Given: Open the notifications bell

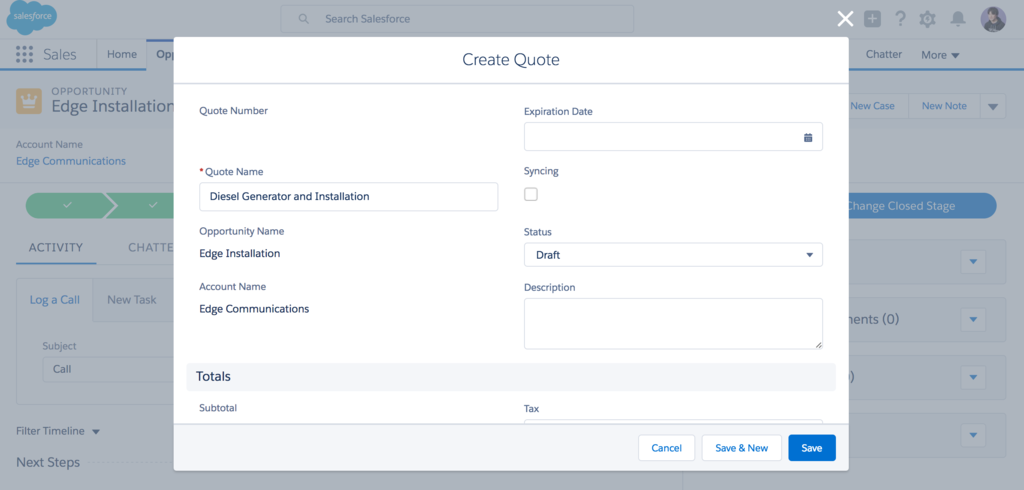Looking at the screenshot, I should [x=957, y=19].
